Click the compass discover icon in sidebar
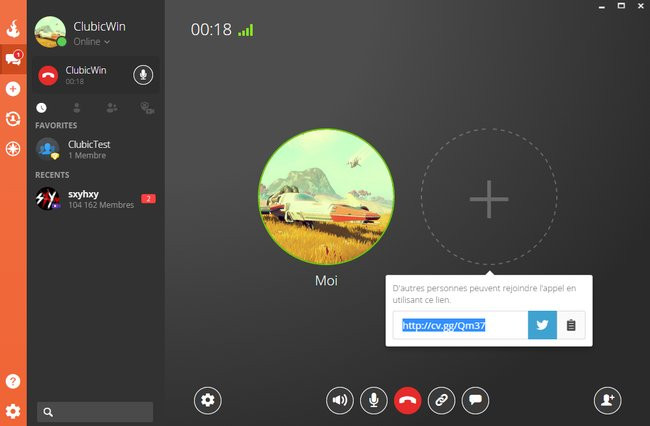This screenshot has height=426, width=650. (x=13, y=149)
